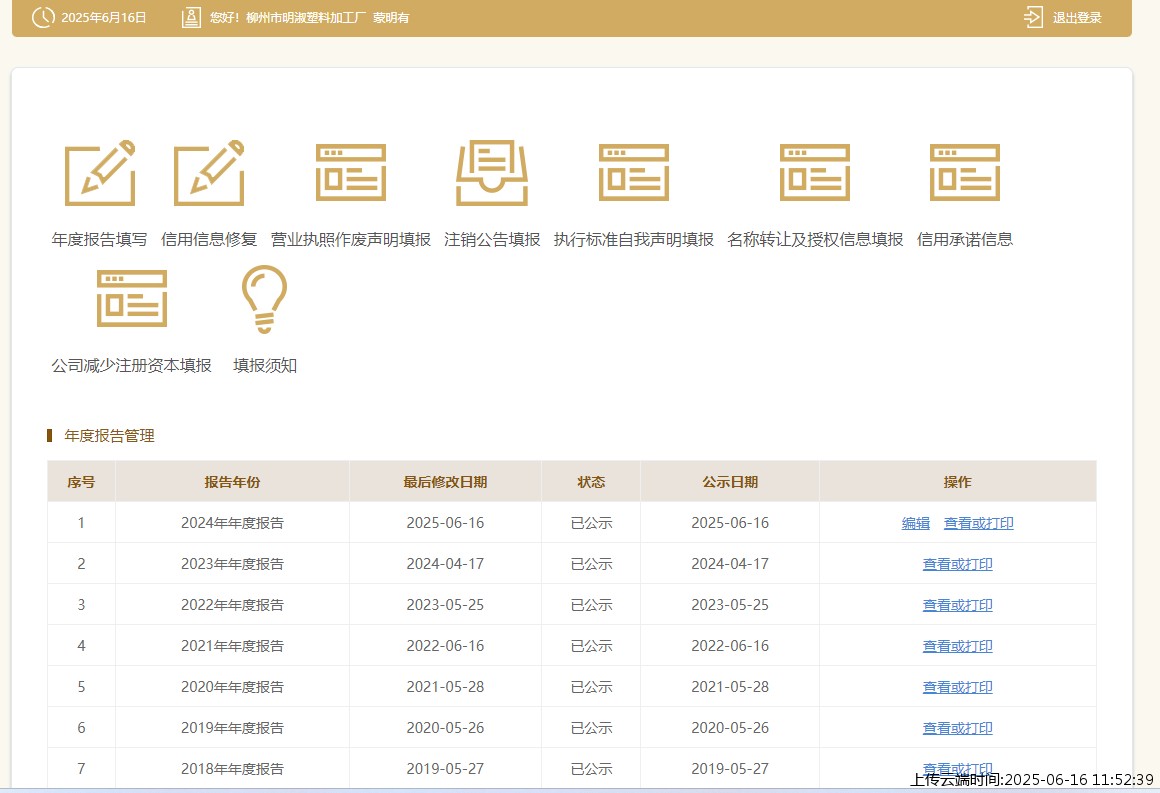Click the user profile icon in header
Image resolution: width=1160 pixels, height=793 pixels.
point(191,17)
